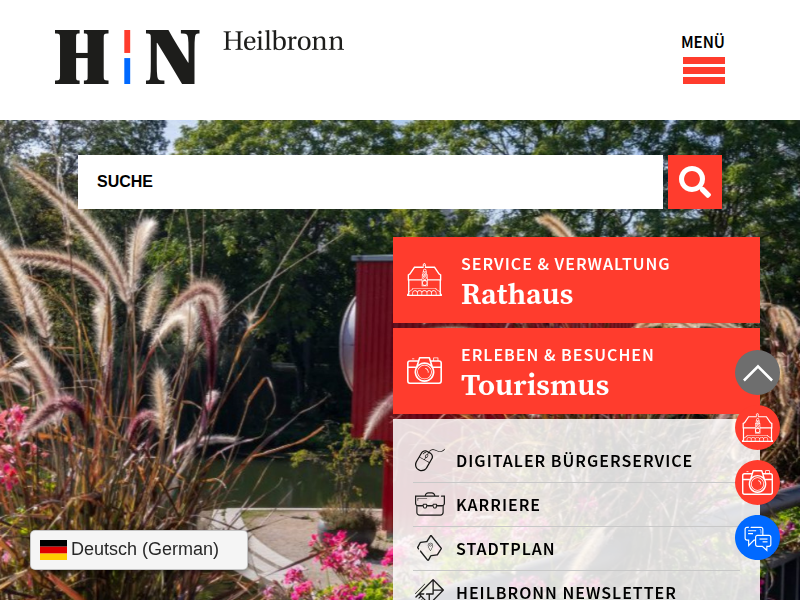Click the envelope icon beside Heilbronn Newsletter
Screen dimensions: 800x600
[x=430, y=590]
